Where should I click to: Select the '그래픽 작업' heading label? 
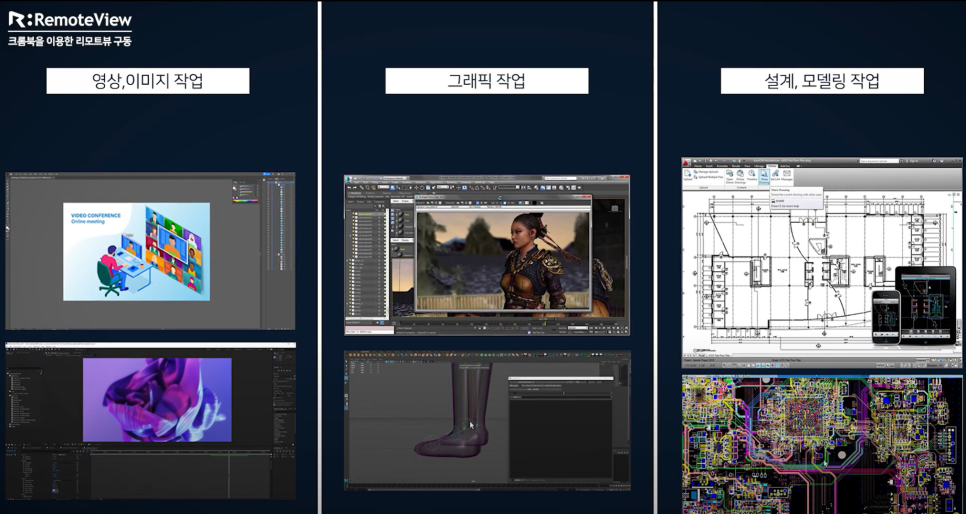pyautogui.click(x=487, y=81)
